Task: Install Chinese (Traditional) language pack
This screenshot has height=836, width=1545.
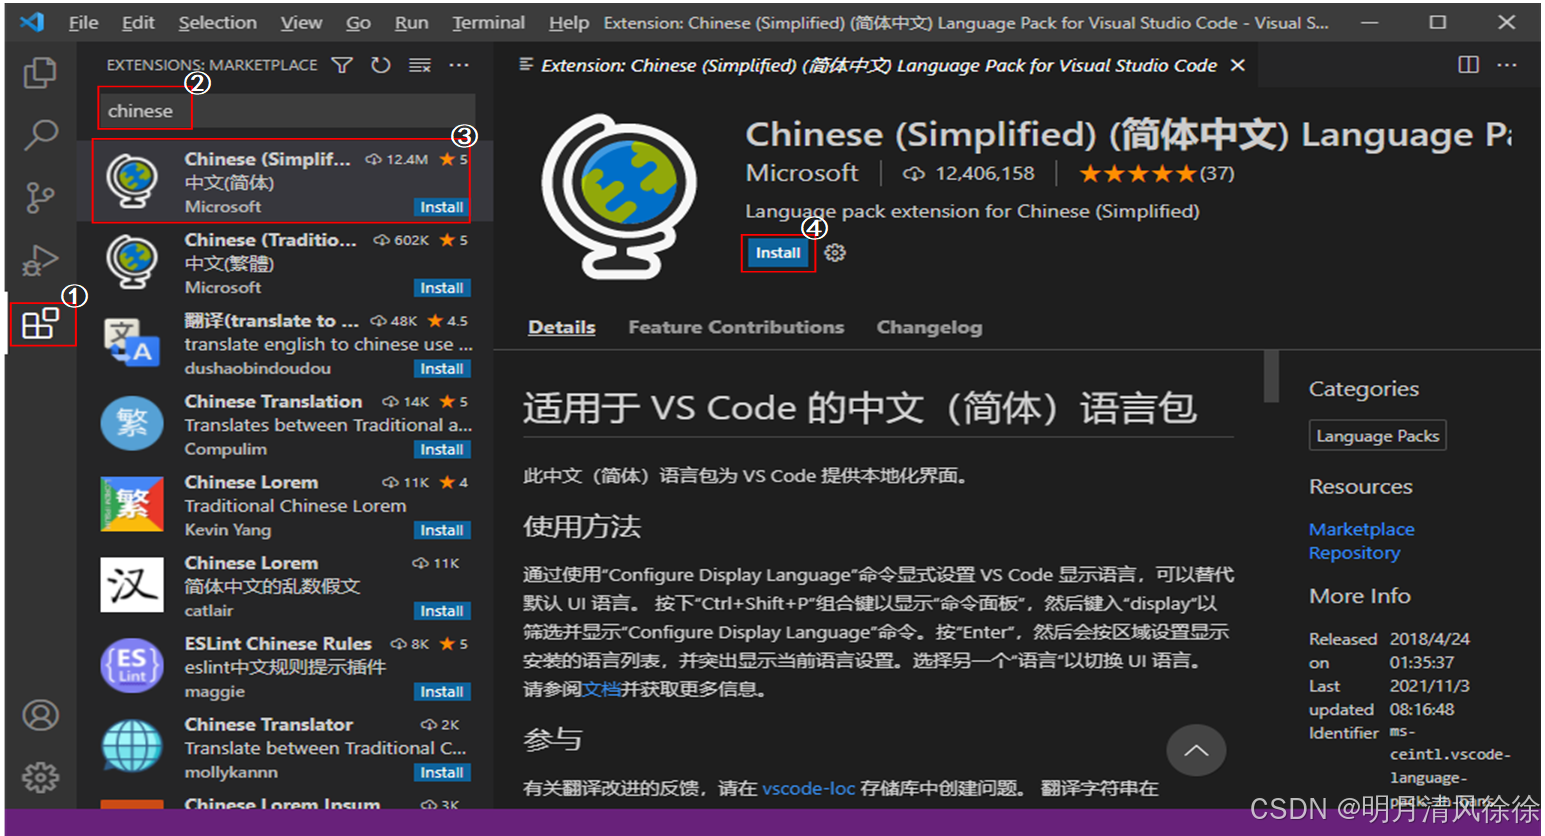Action: [442, 288]
